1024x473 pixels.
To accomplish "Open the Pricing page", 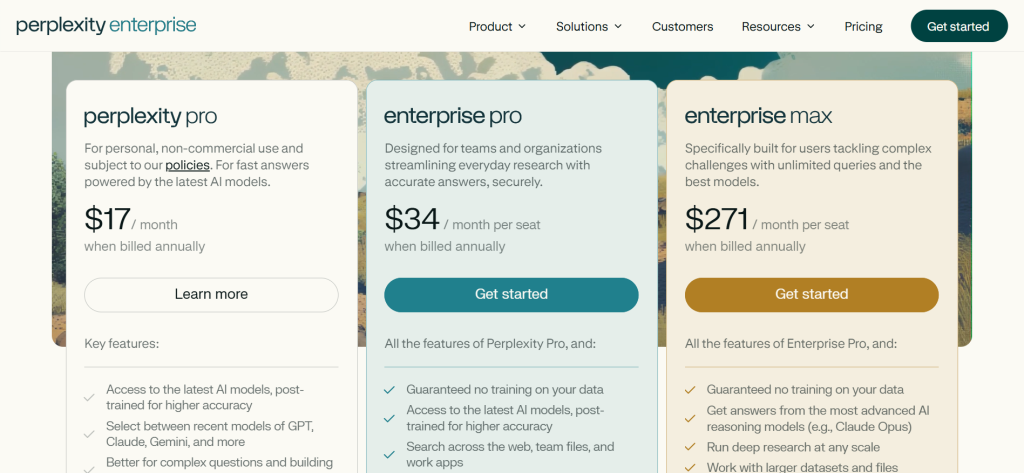I will click(863, 27).
